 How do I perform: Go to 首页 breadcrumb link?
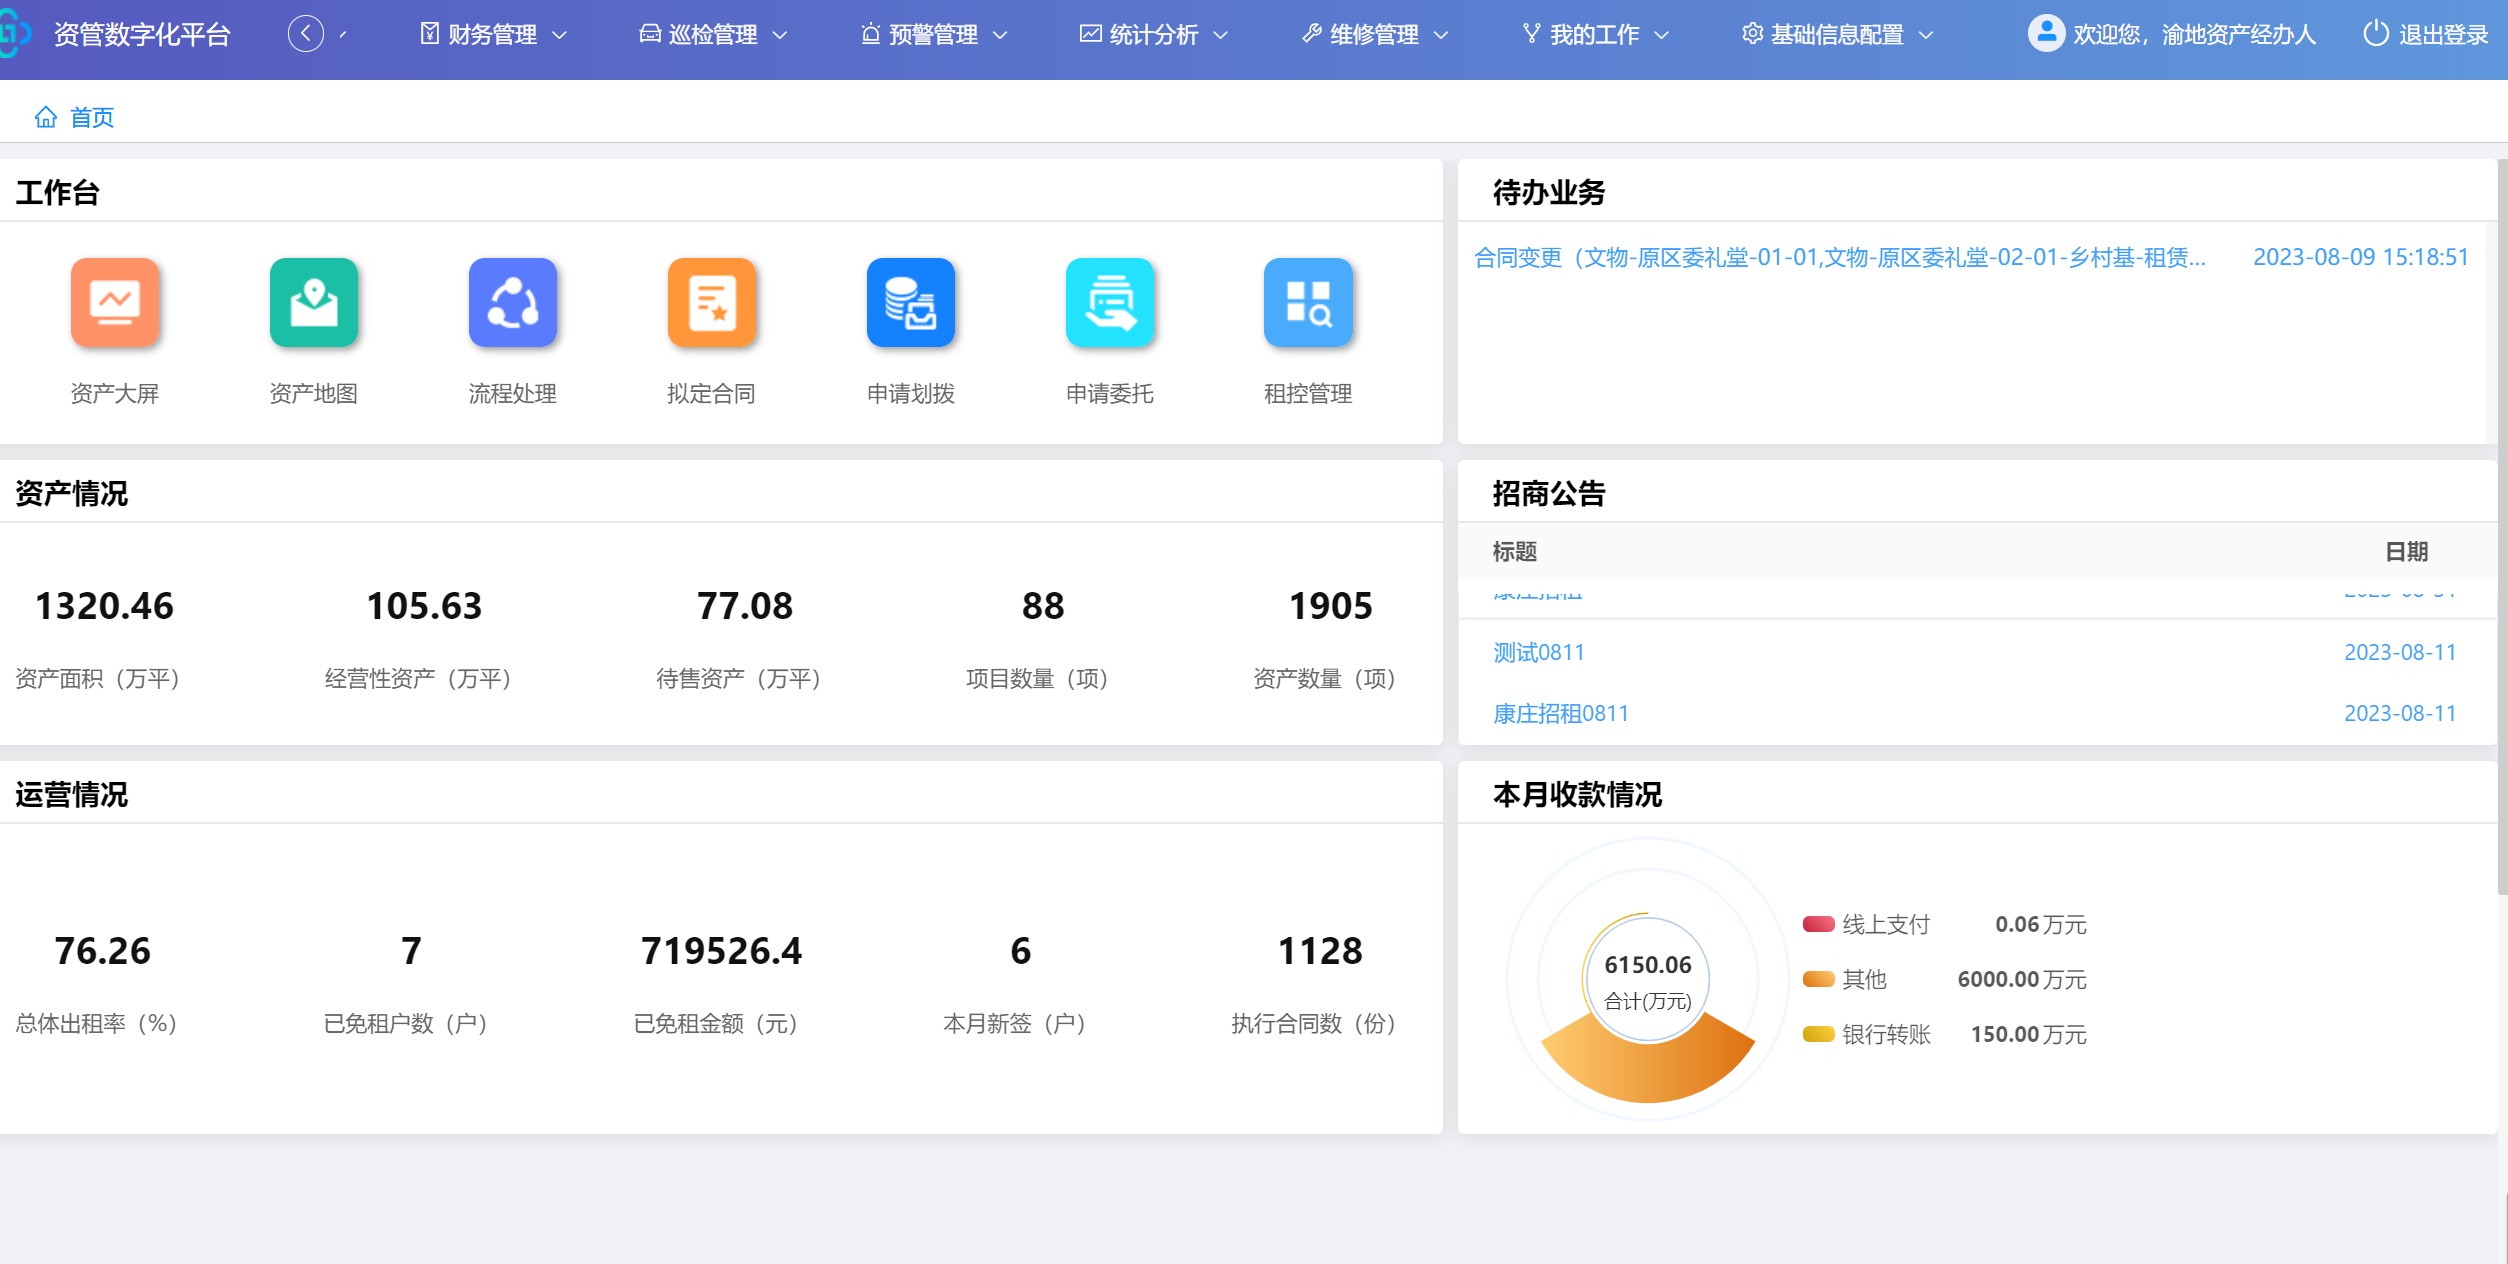[92, 117]
